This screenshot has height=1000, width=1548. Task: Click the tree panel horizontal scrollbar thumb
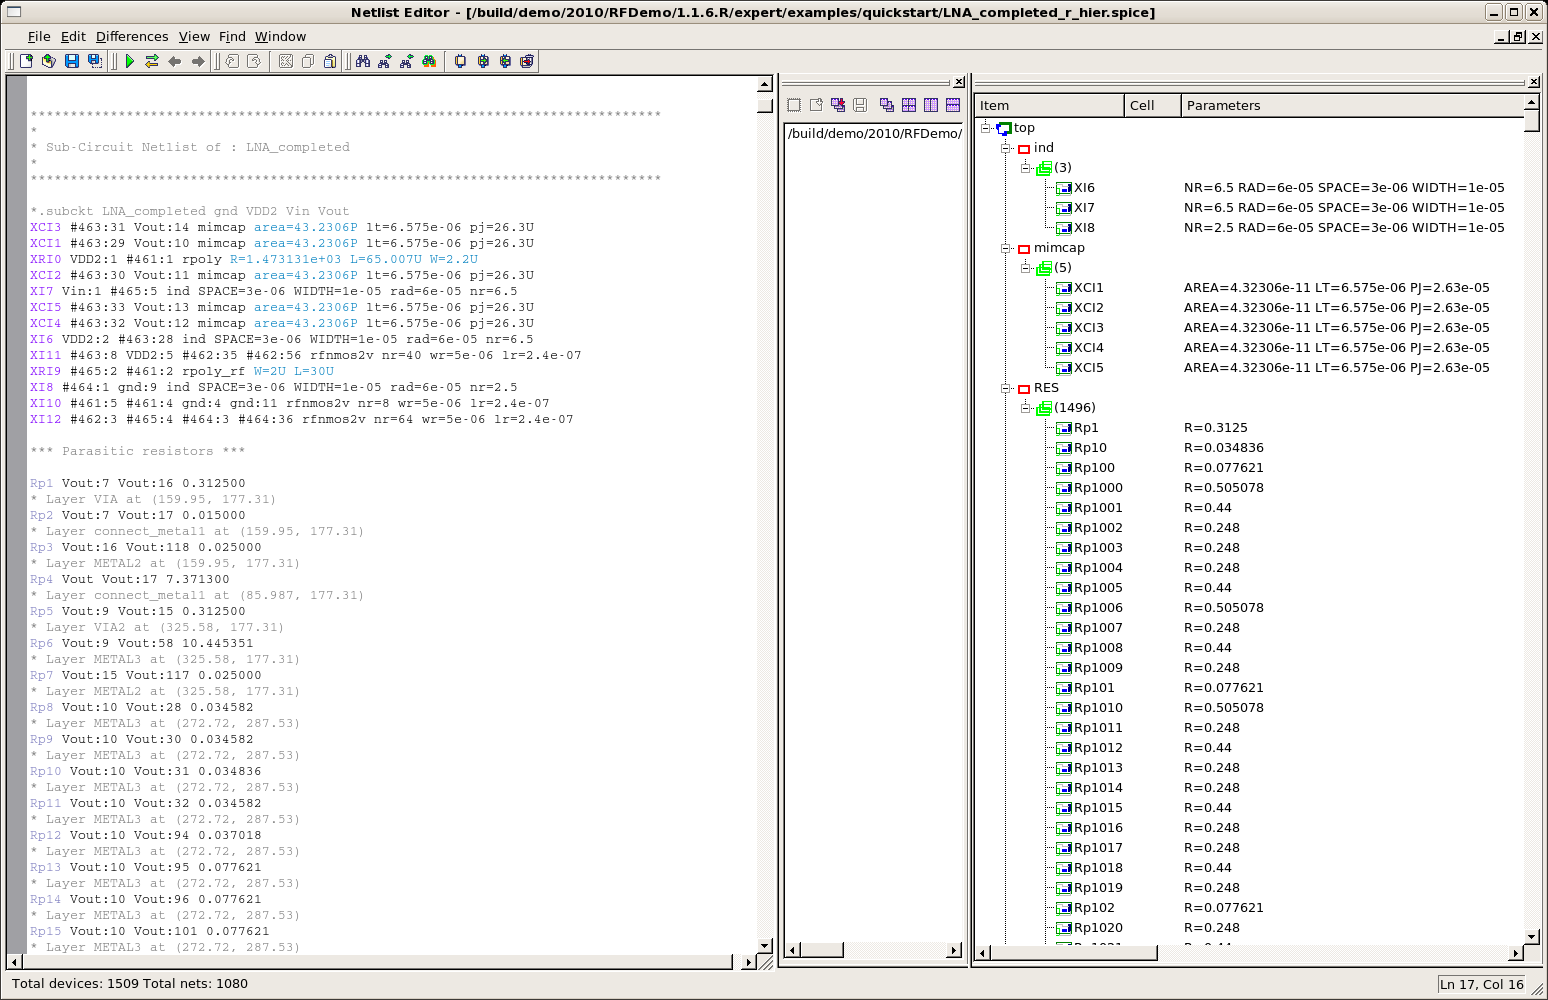pyautogui.click(x=1073, y=953)
